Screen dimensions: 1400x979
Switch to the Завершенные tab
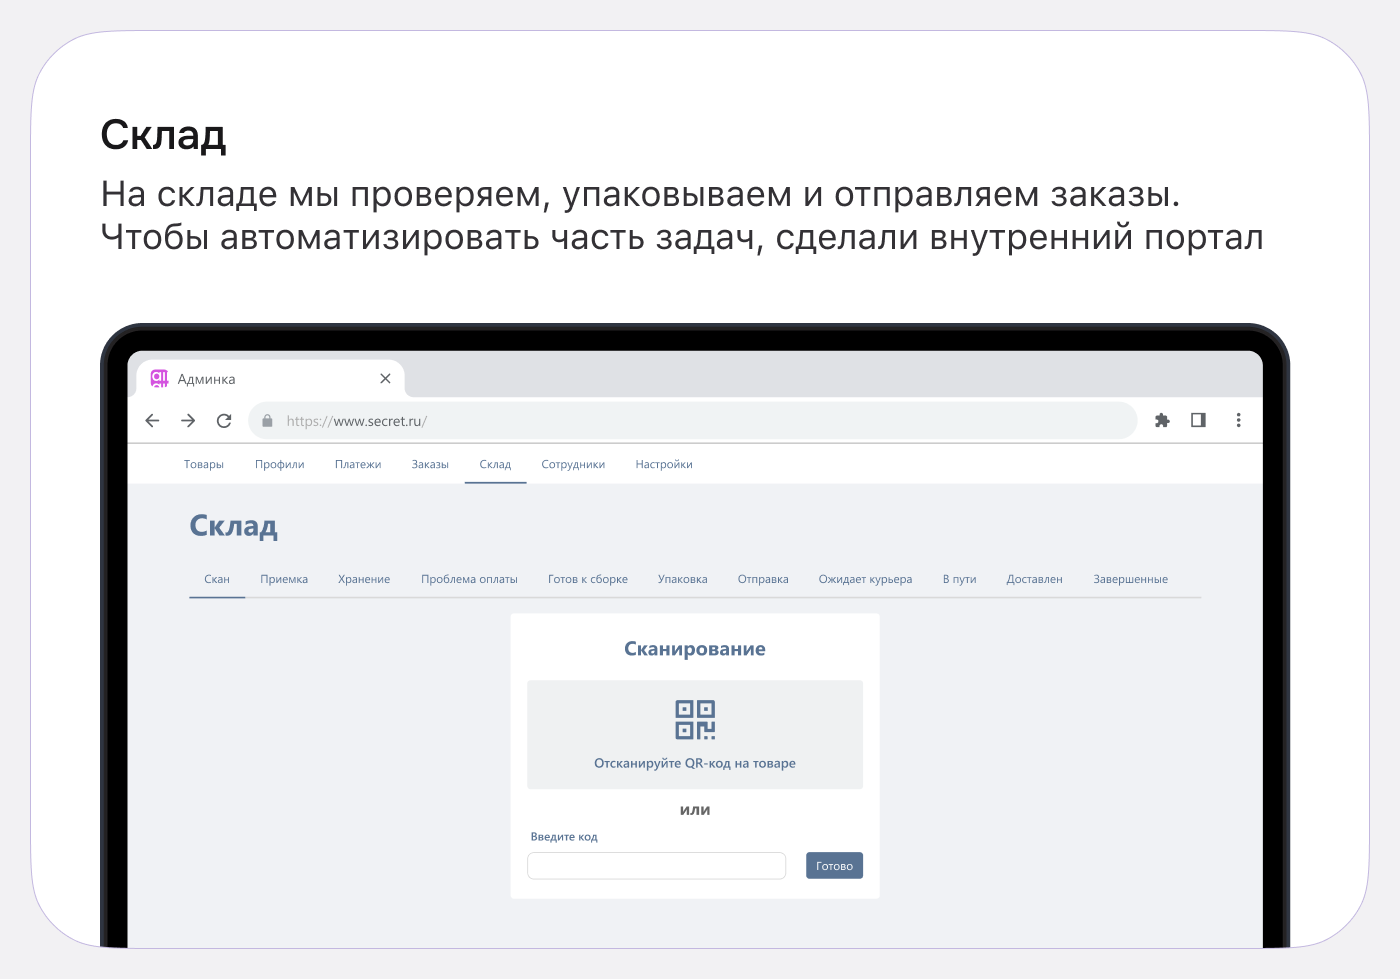1130,580
